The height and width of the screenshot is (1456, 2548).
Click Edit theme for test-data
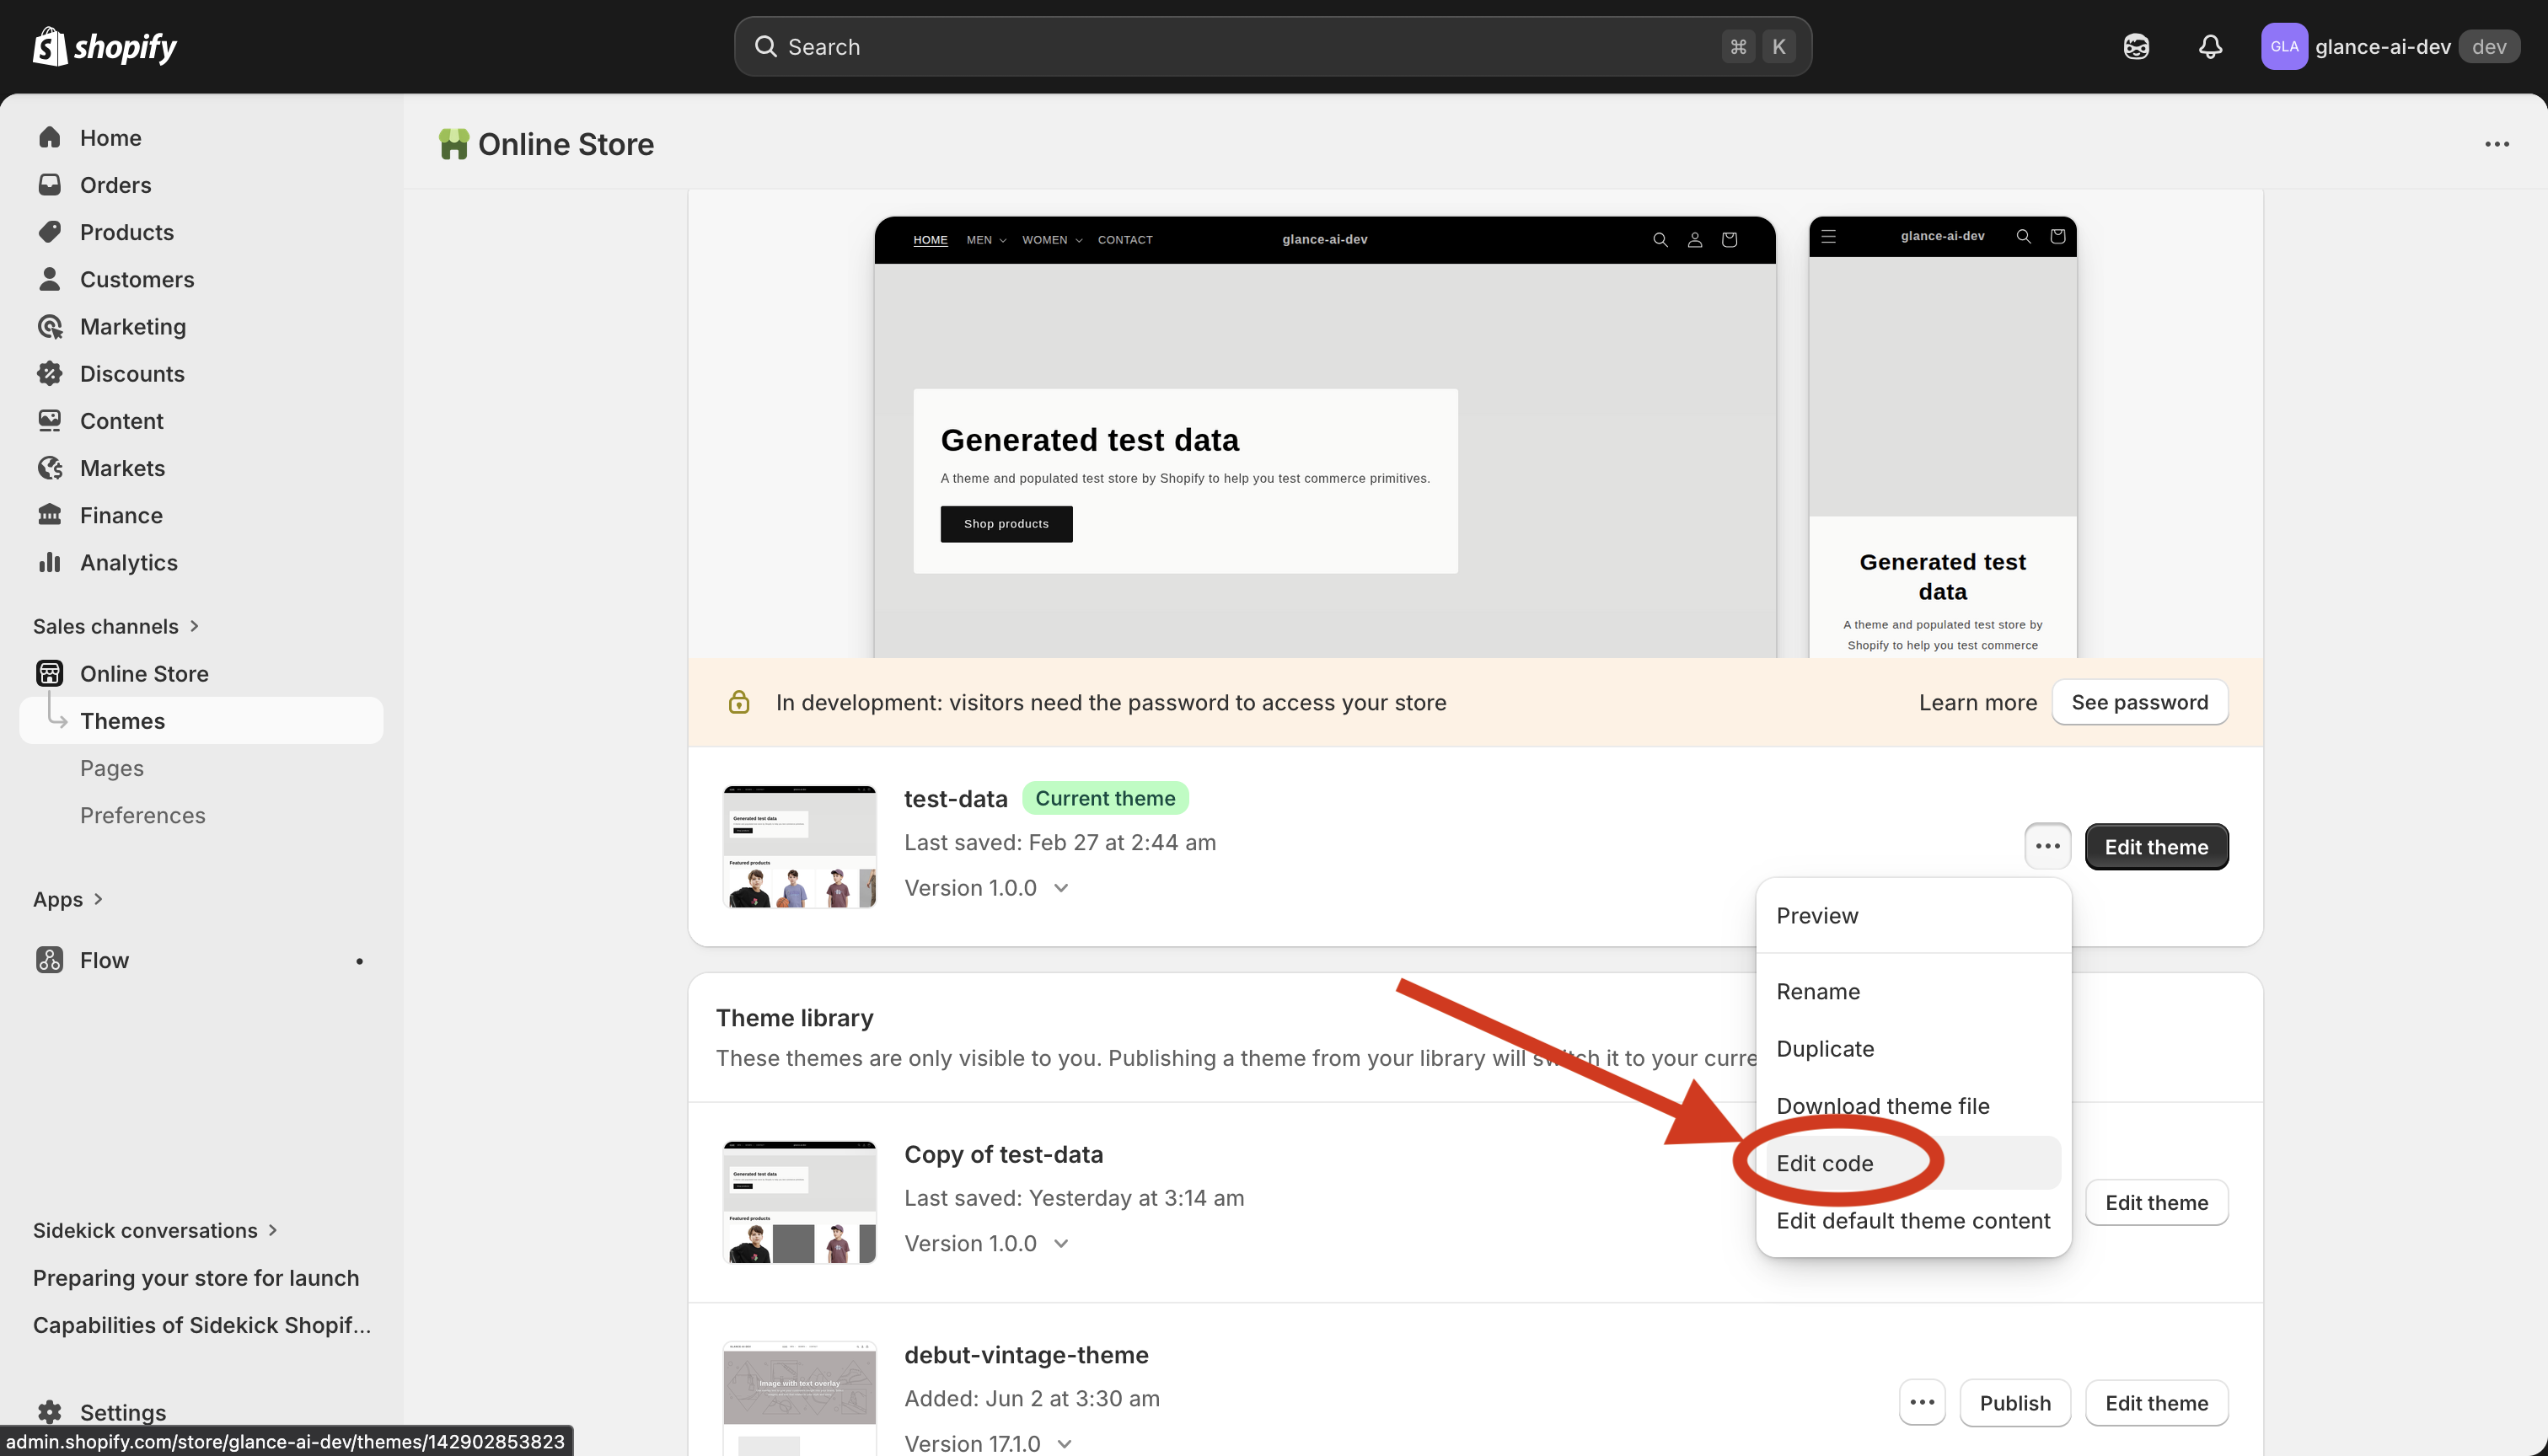[x=2156, y=846]
